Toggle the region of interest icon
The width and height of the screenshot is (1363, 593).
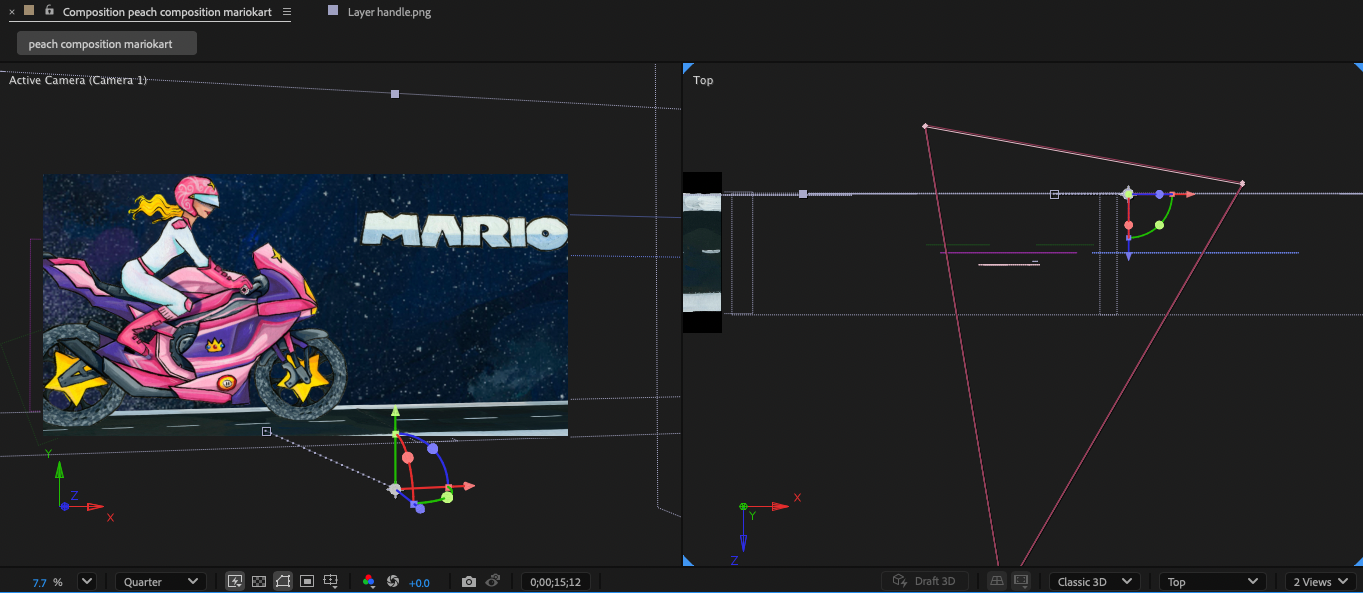(x=307, y=581)
